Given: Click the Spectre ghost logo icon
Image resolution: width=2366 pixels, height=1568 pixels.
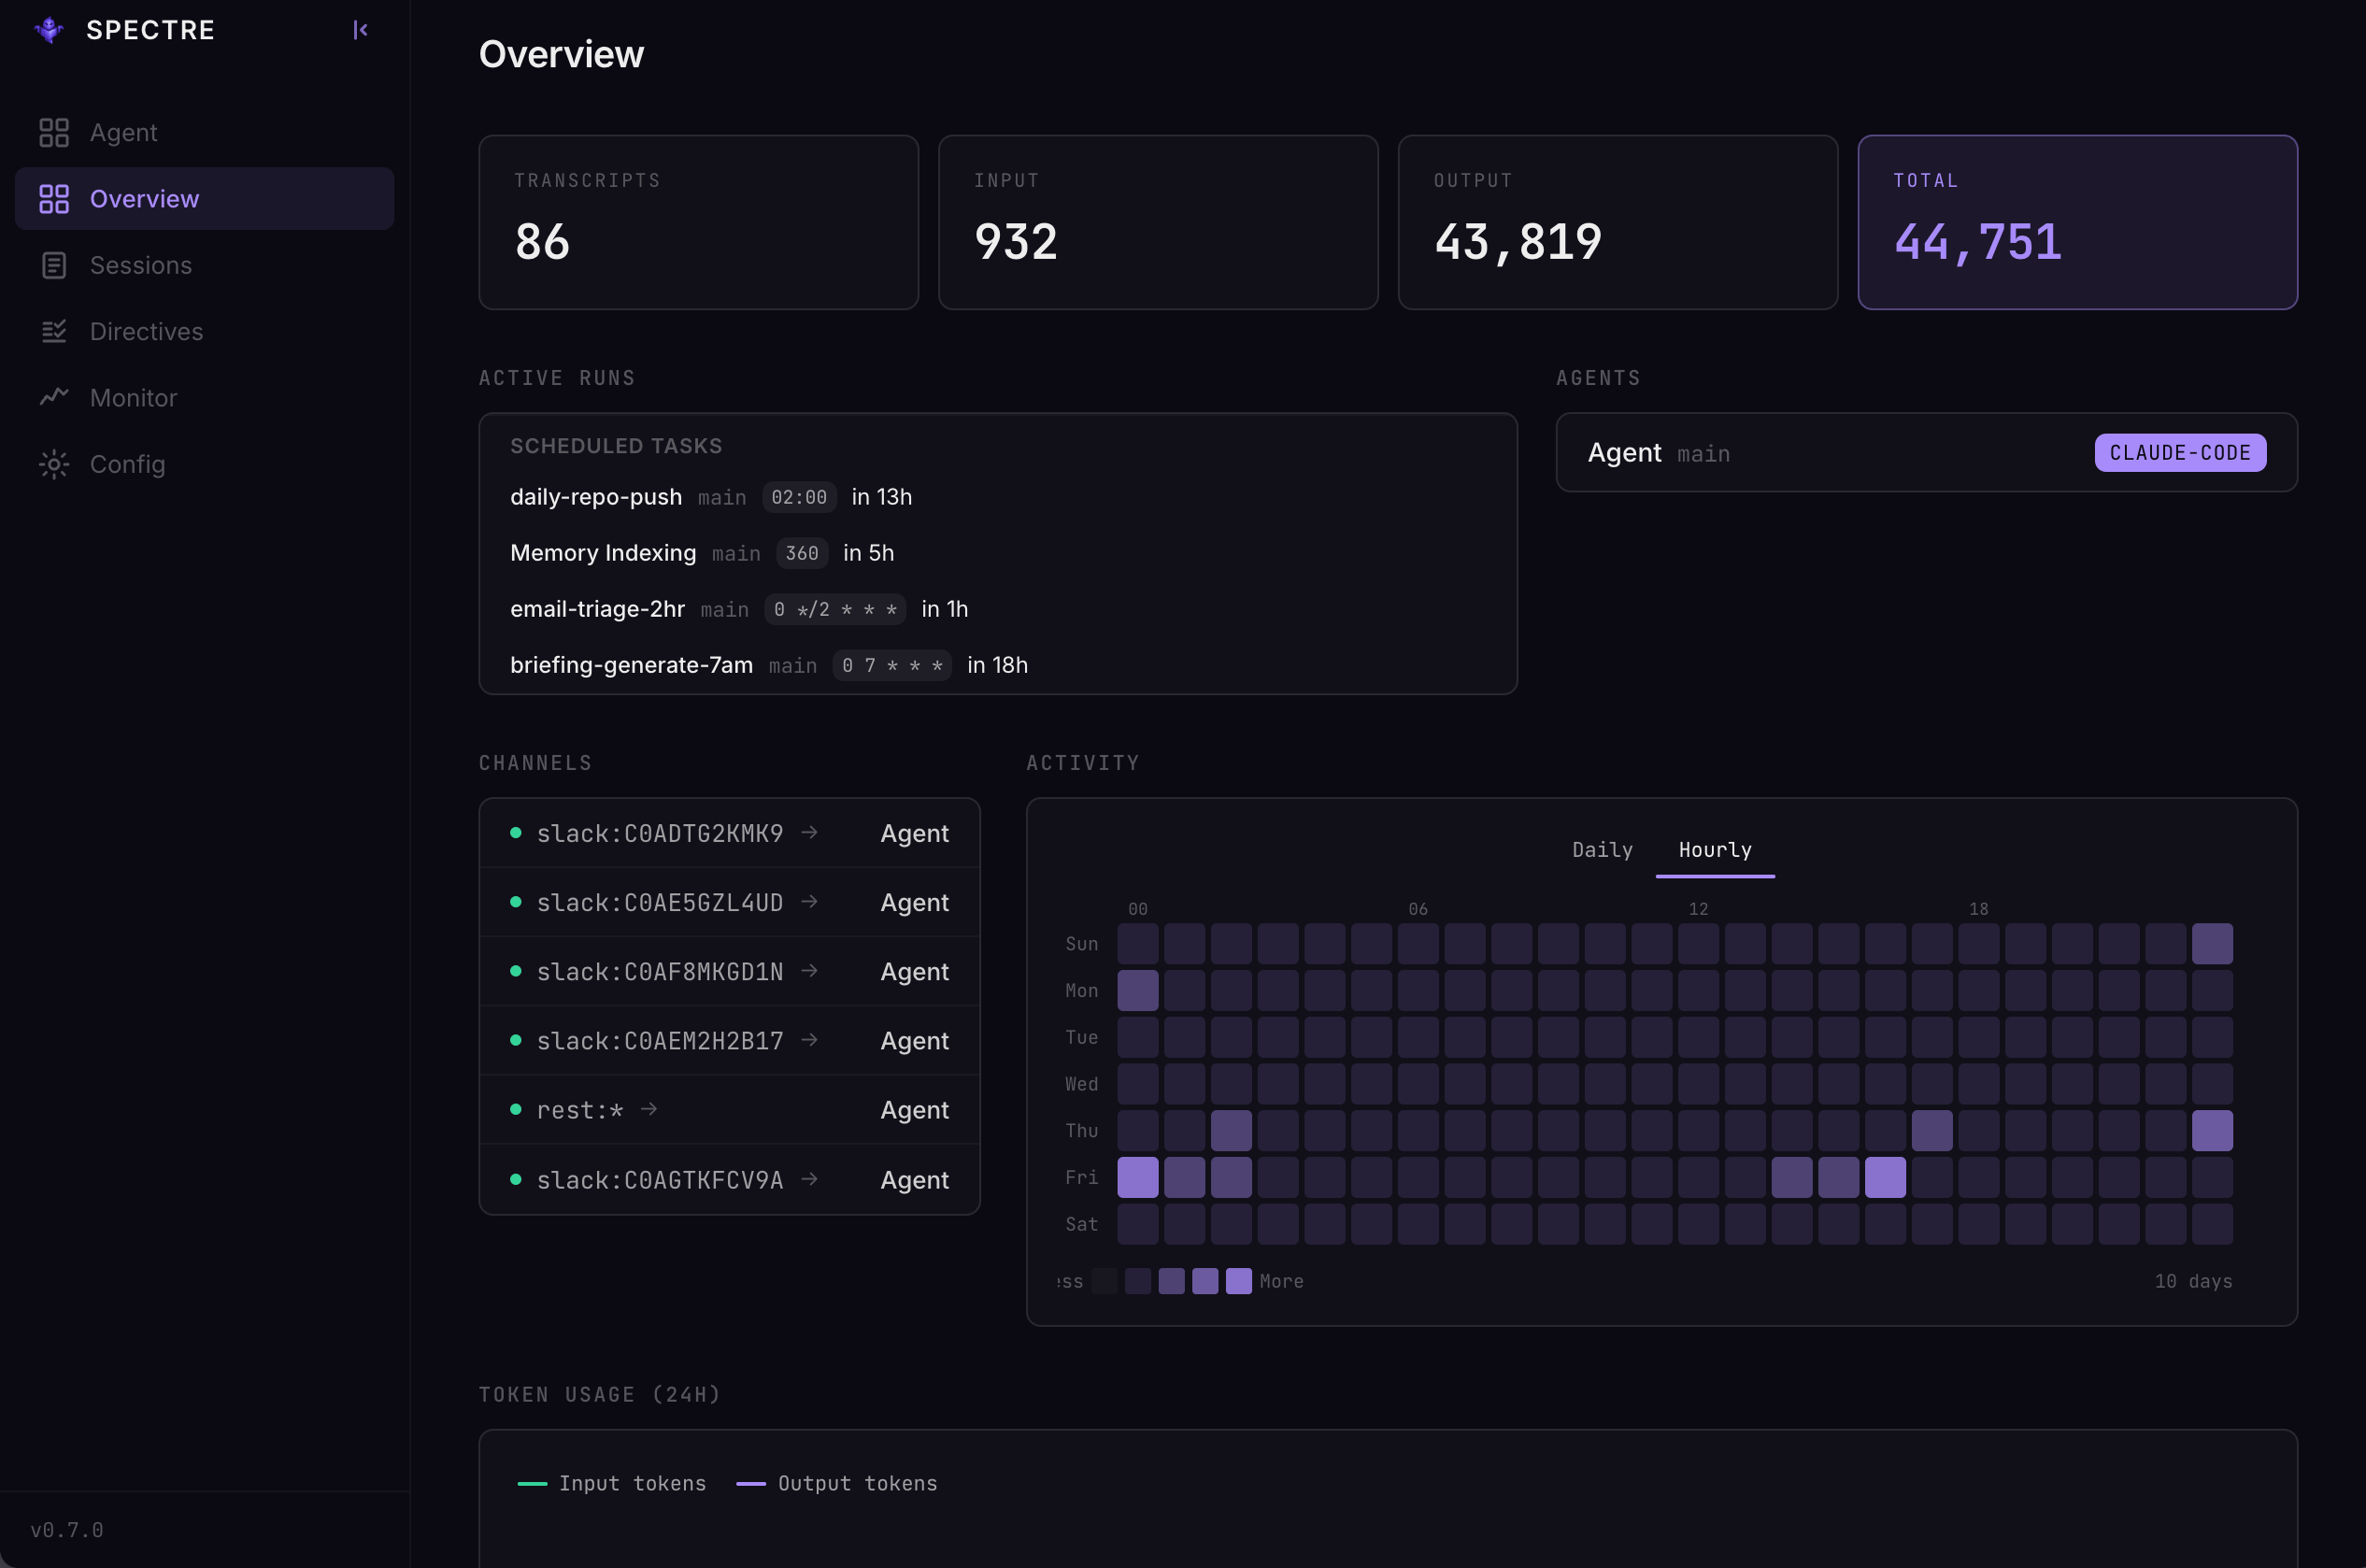Looking at the screenshot, I should pyautogui.click(x=49, y=30).
